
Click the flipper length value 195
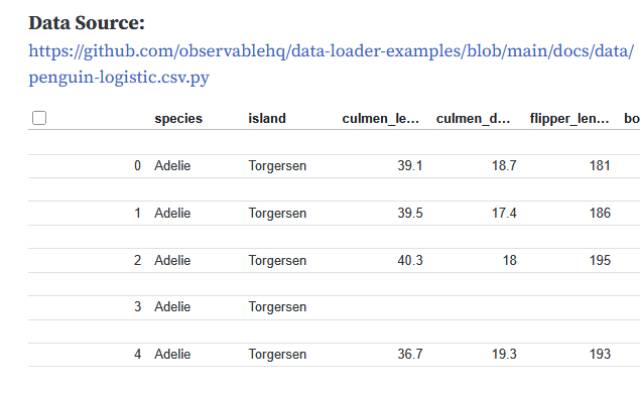[x=599, y=260]
